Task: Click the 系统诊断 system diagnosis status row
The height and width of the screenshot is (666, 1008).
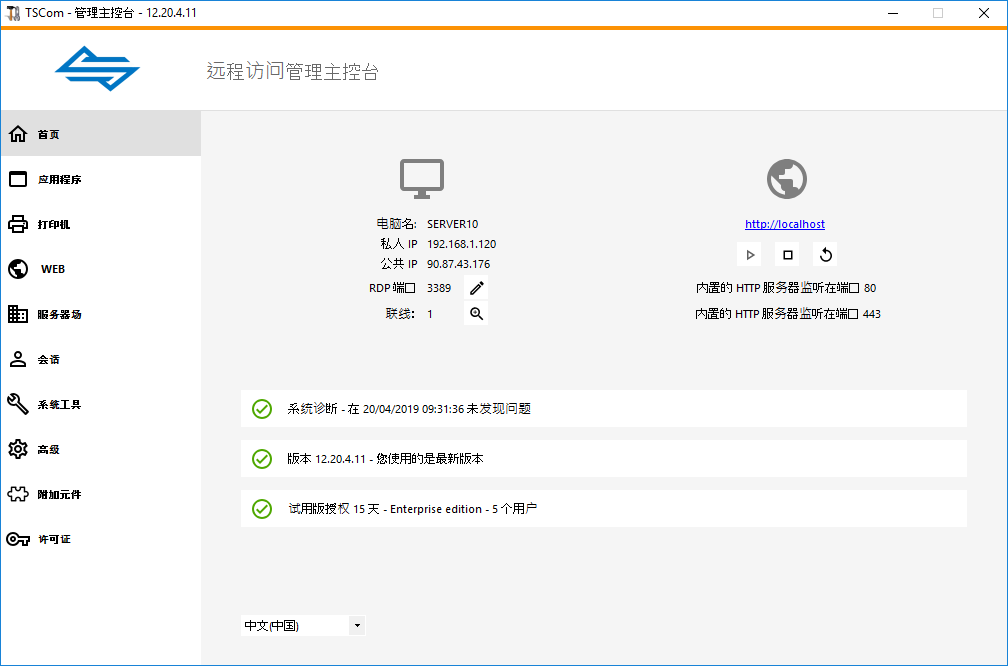Action: [x=603, y=408]
